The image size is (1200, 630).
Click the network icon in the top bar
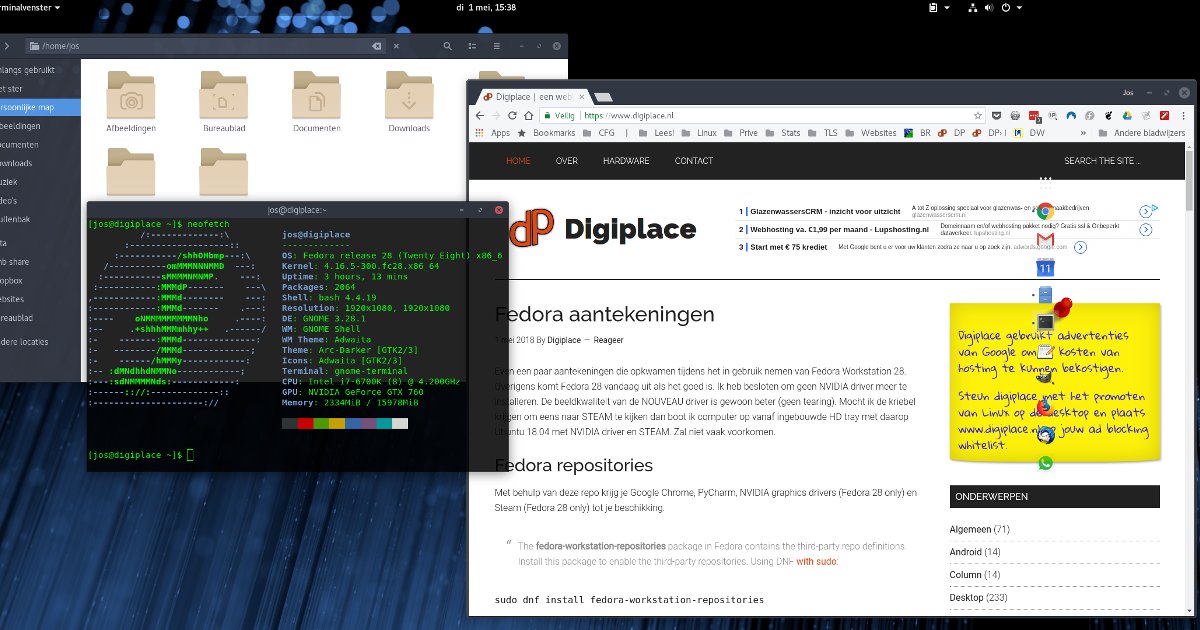click(x=972, y=7)
